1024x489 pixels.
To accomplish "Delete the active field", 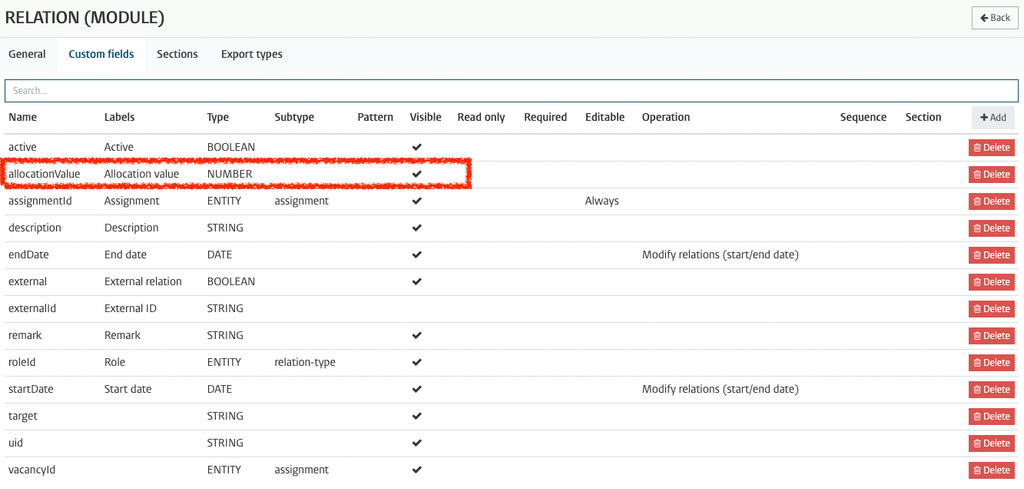I will click(x=991, y=148).
